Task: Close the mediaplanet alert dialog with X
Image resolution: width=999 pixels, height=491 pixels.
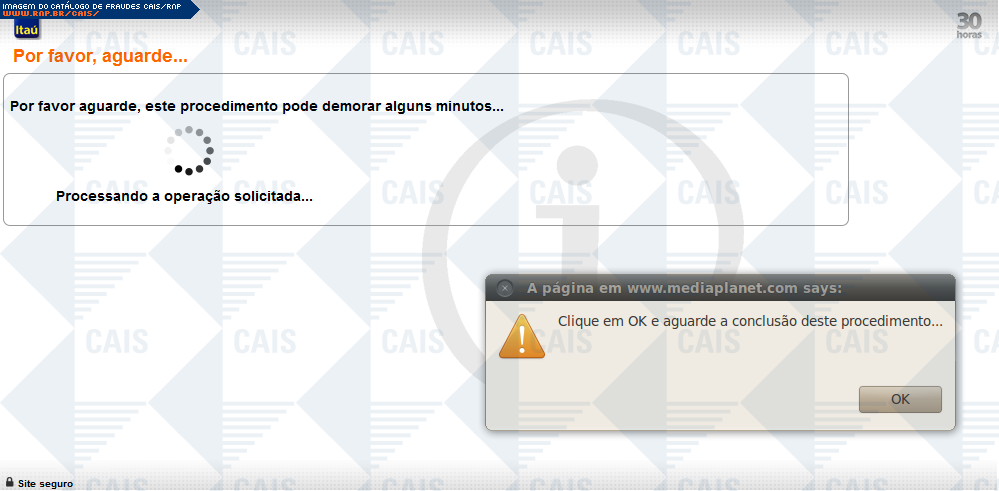Action: tap(505, 288)
